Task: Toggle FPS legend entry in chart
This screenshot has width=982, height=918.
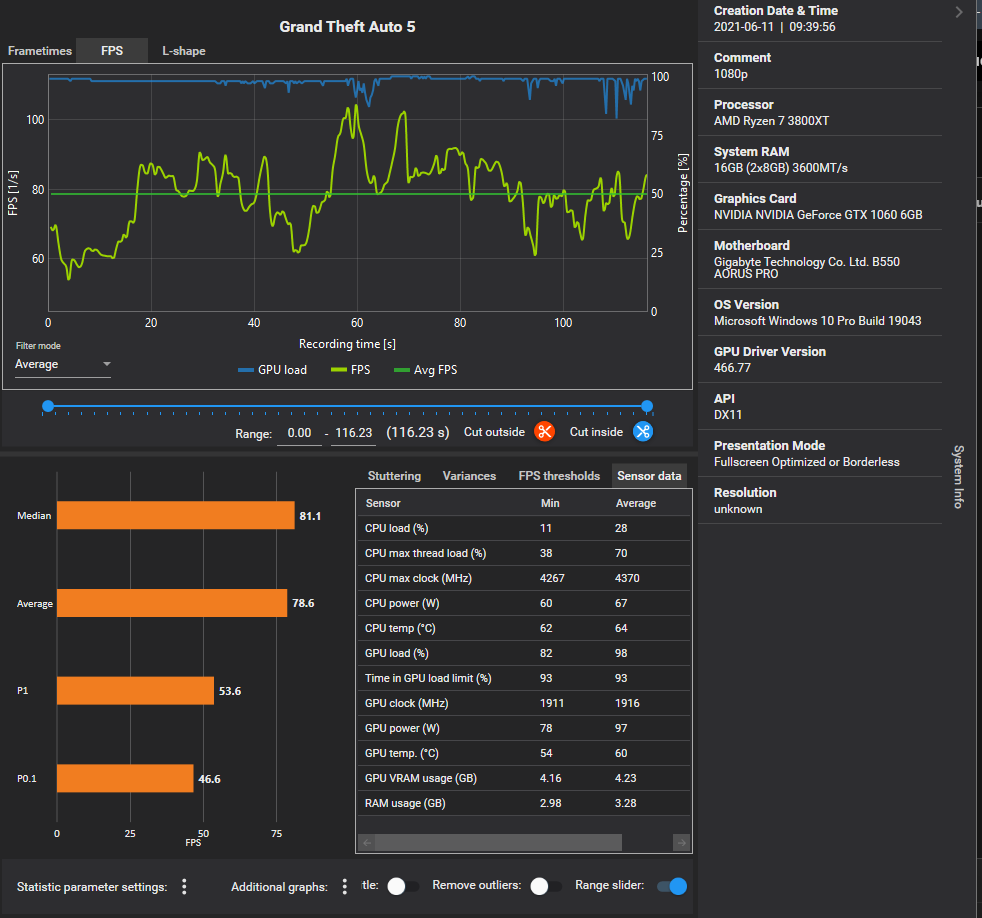Action: click(x=350, y=370)
